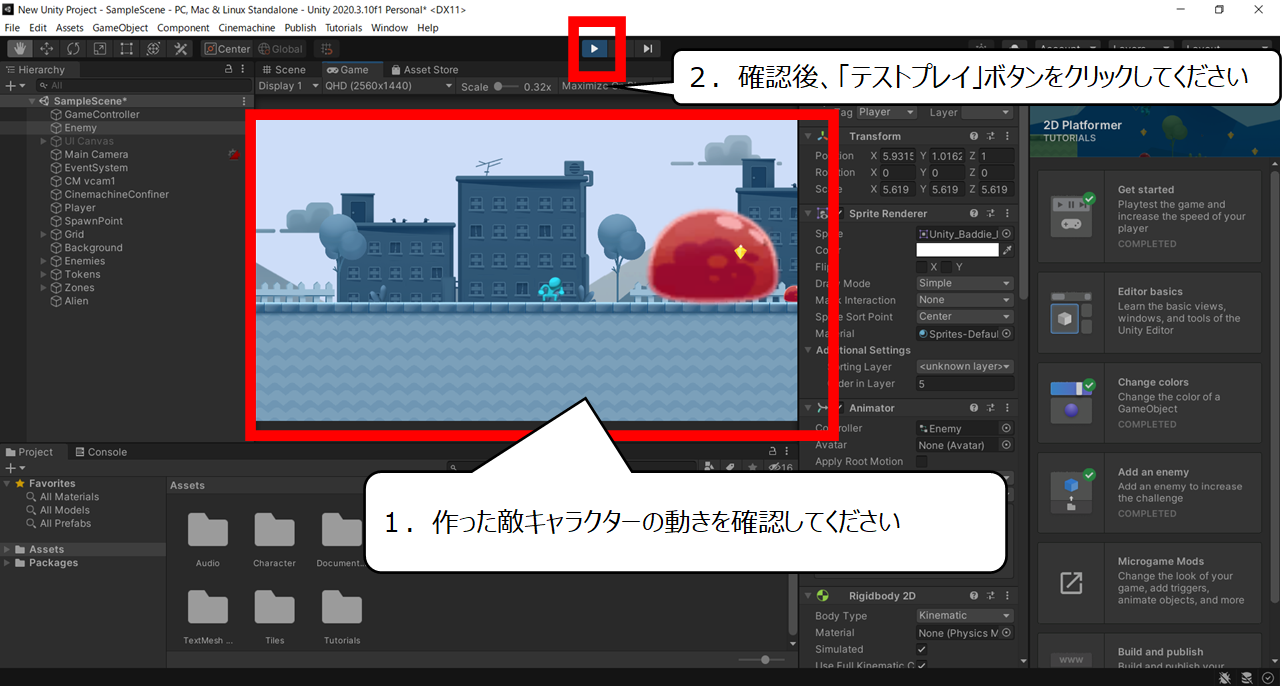Toggle the Hierarchy panel lock icon

229,70
